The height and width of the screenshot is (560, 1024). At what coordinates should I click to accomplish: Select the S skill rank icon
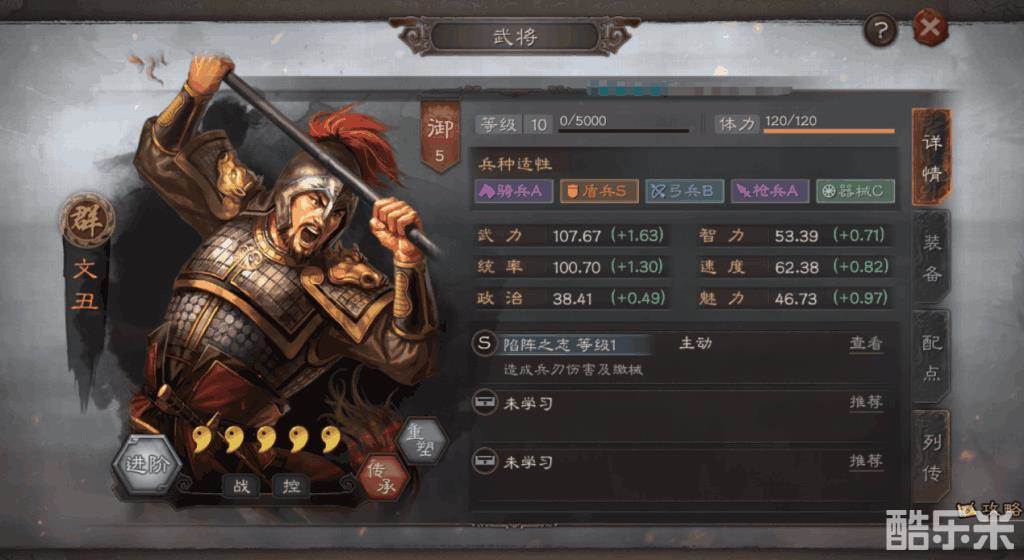point(484,343)
